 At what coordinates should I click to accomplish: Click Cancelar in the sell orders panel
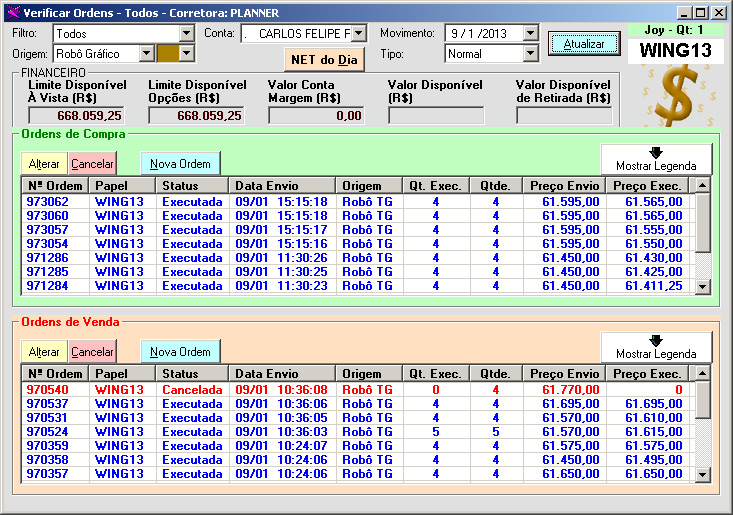92,352
